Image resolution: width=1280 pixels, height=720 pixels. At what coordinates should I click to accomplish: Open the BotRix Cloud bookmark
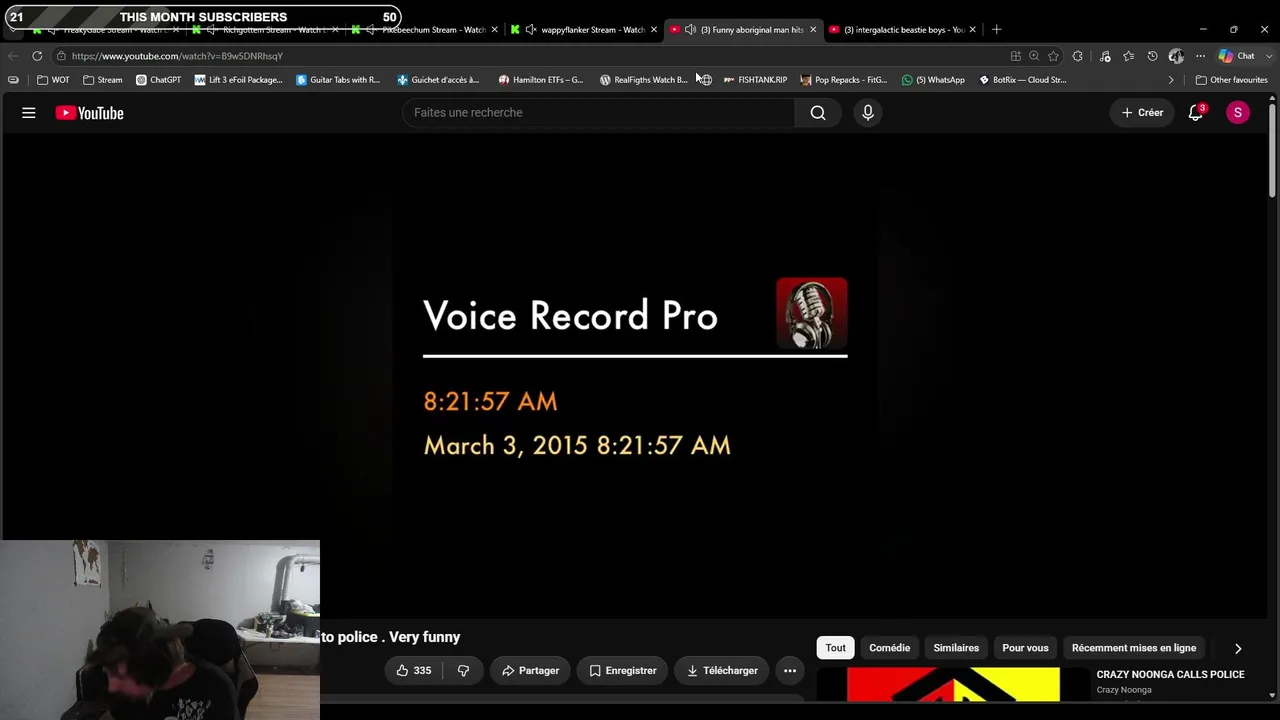[1022, 80]
